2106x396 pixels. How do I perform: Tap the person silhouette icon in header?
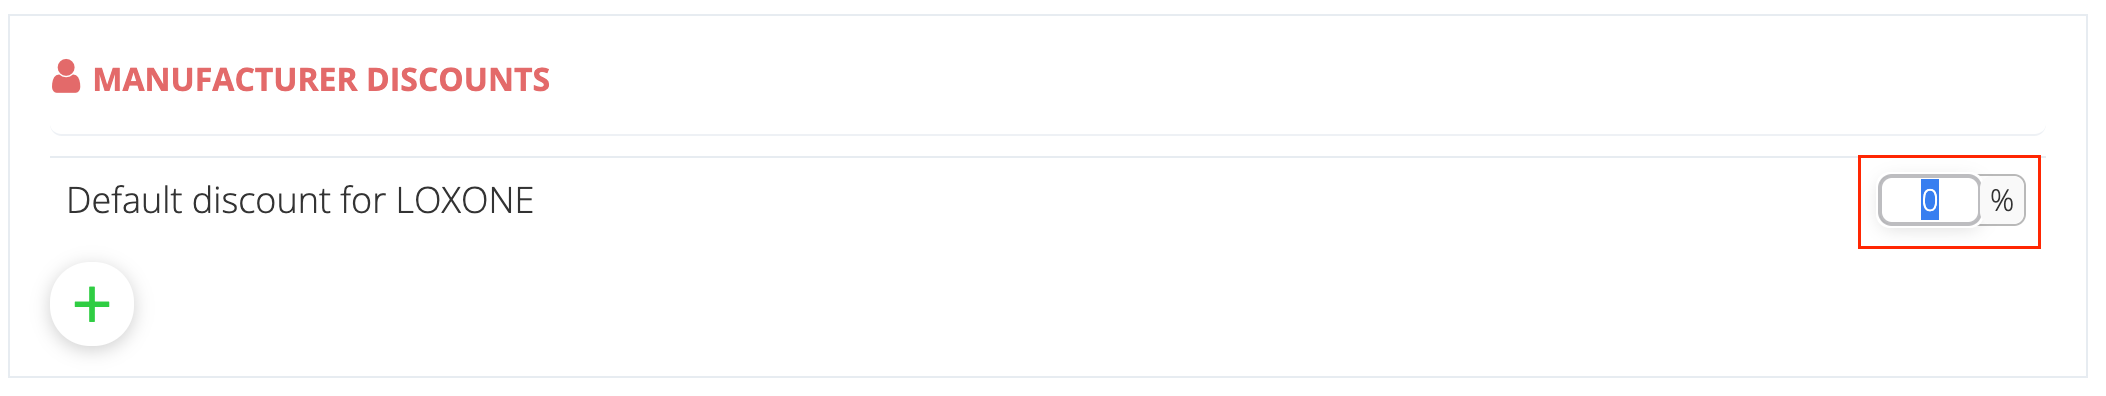pos(66,77)
